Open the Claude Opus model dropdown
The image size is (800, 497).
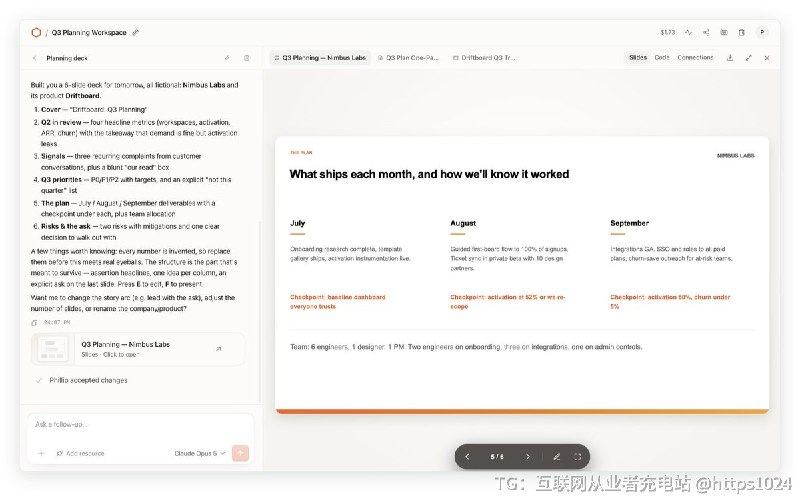coord(199,453)
